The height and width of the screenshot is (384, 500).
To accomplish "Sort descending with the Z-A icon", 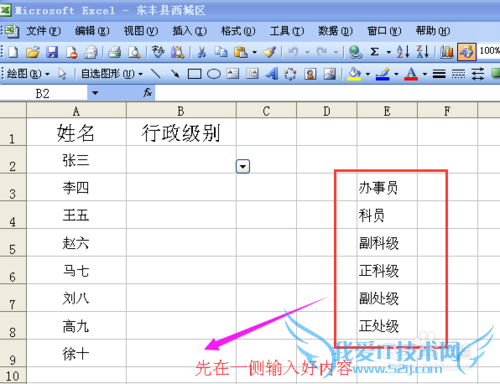I will pos(423,52).
